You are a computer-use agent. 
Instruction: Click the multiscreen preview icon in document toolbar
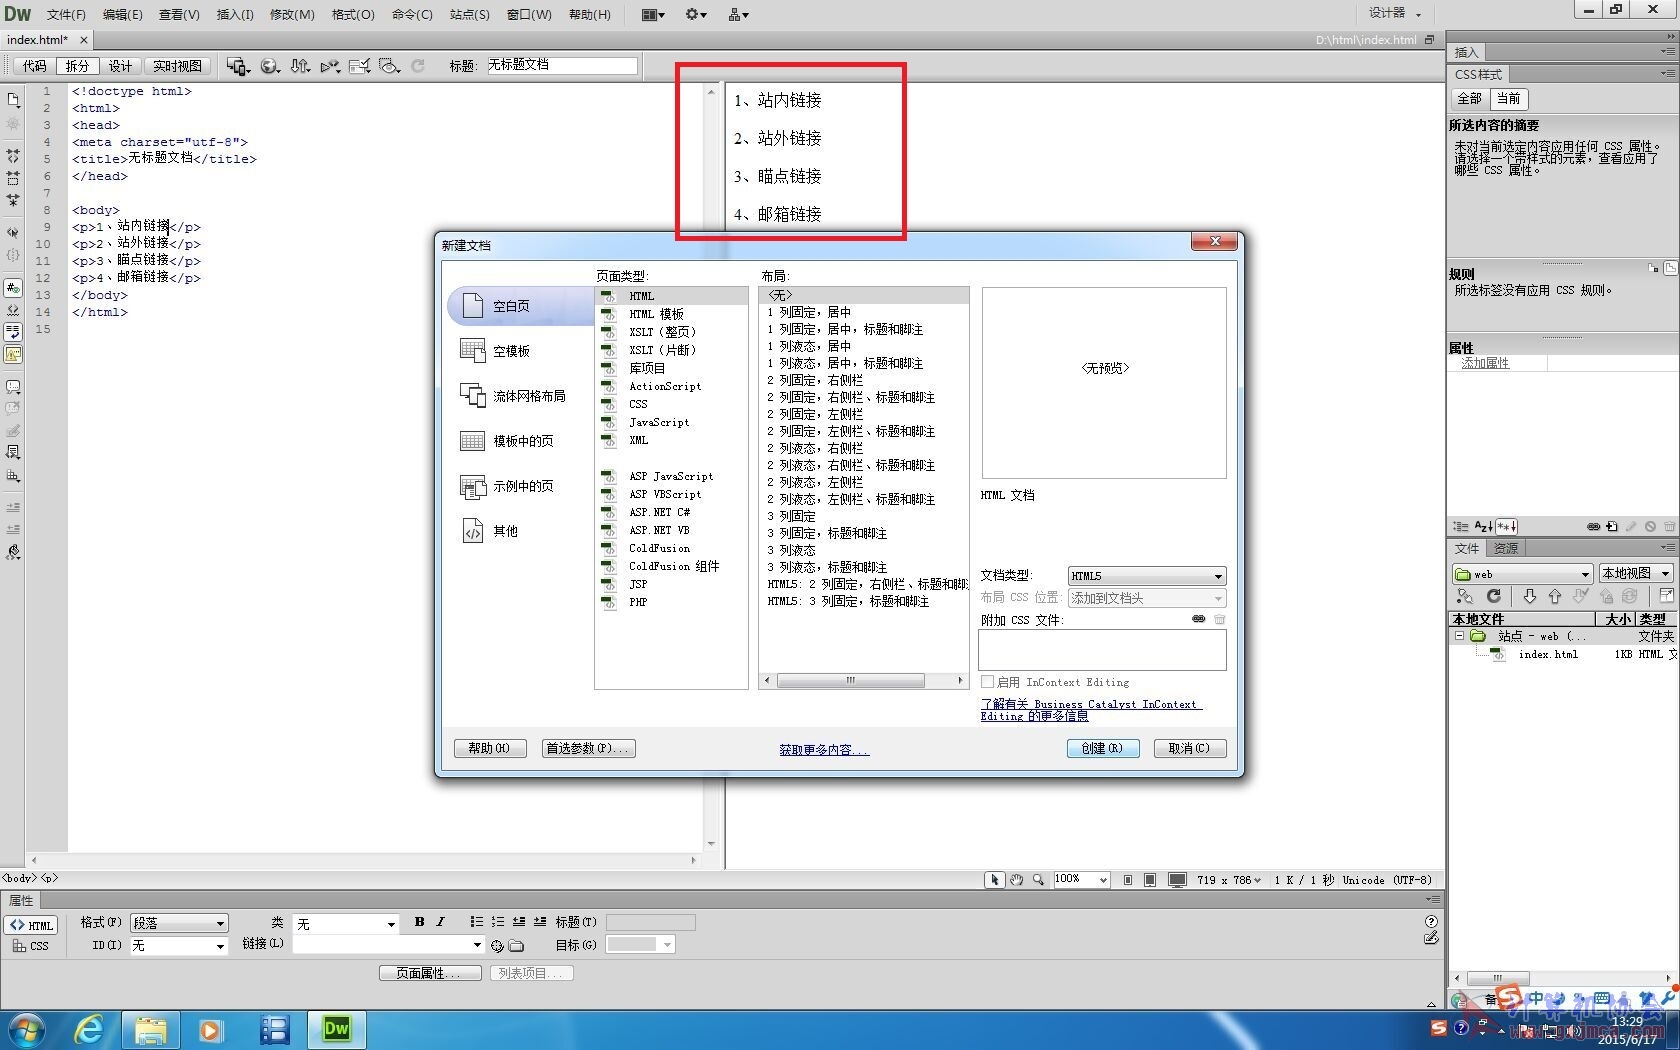237,66
